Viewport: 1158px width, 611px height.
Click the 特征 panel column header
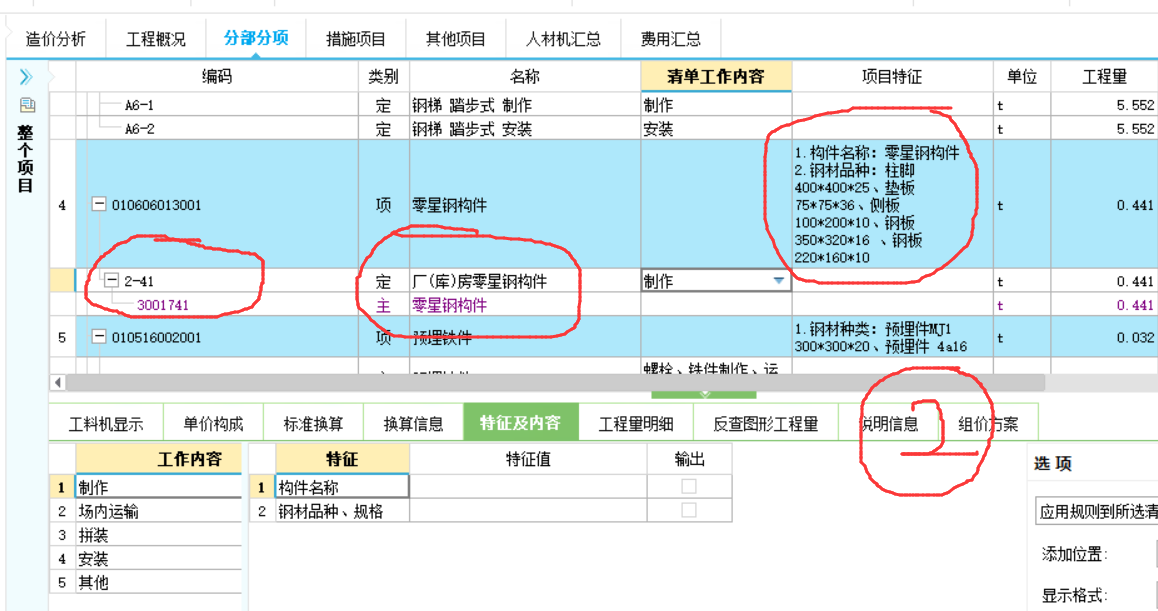click(x=342, y=459)
